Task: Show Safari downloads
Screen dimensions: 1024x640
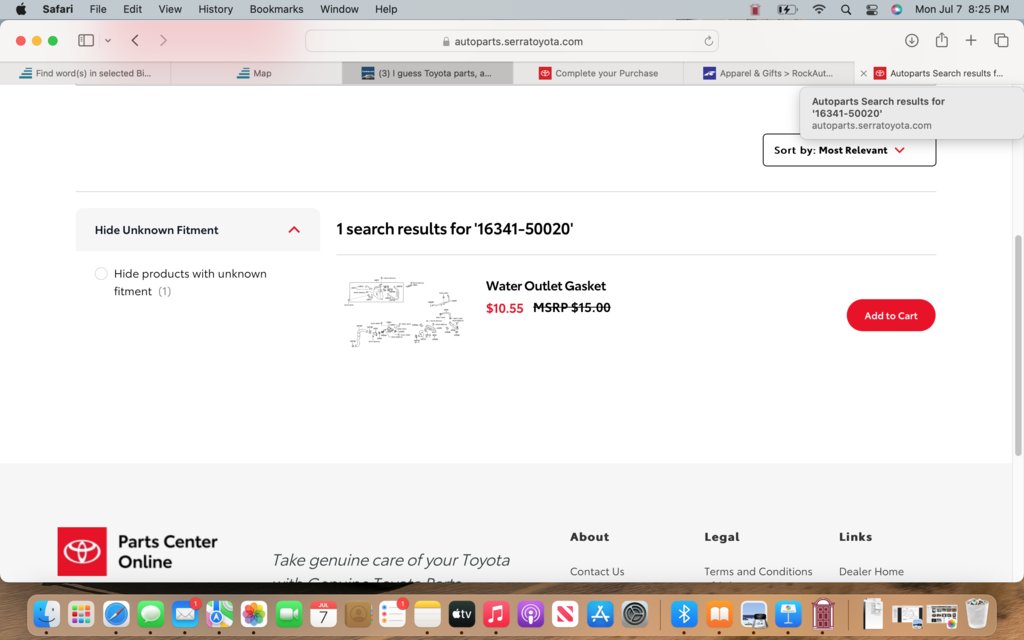Action: click(912, 40)
